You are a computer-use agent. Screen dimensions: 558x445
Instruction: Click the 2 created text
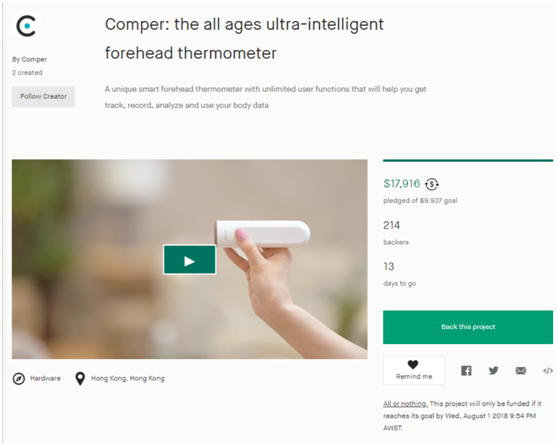[x=27, y=73]
